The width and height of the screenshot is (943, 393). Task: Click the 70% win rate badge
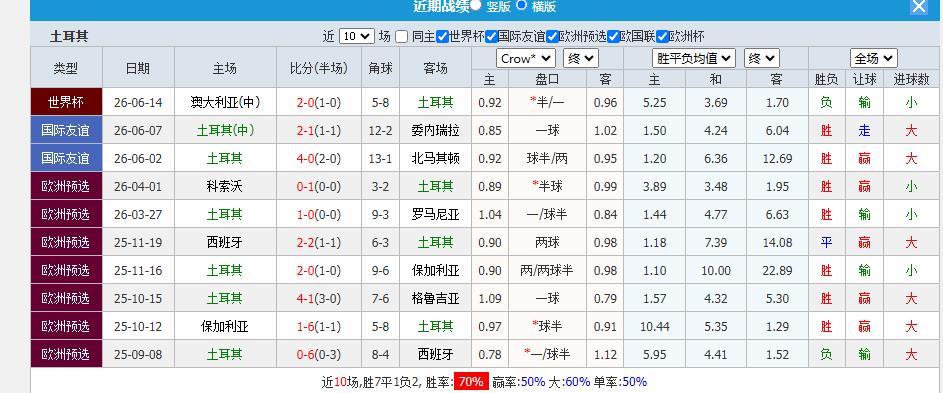(x=471, y=382)
